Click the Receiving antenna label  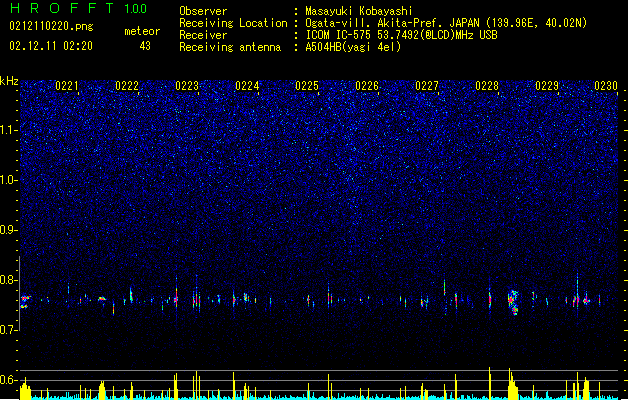pyautogui.click(x=230, y=47)
